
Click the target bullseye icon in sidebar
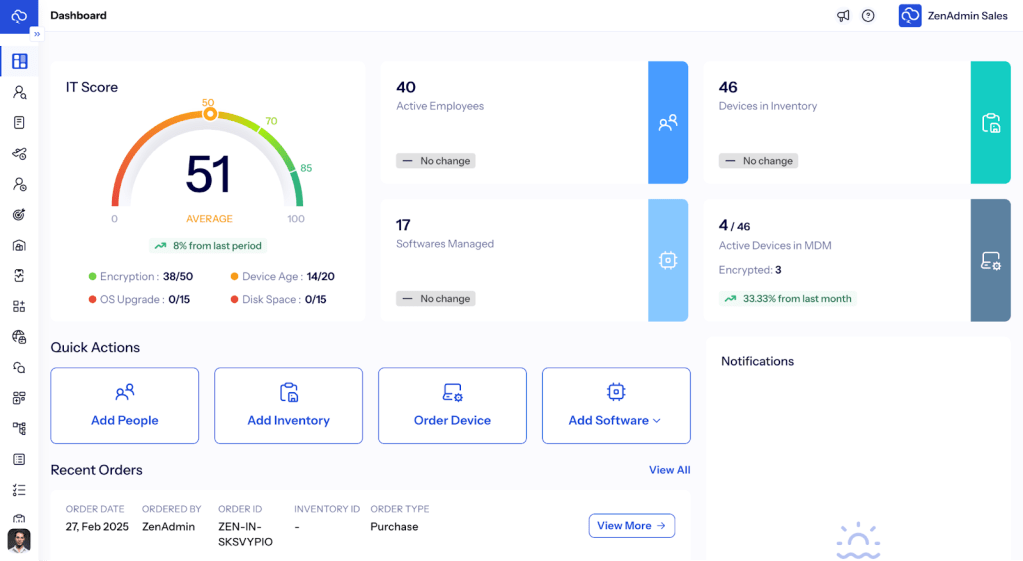coord(19,215)
